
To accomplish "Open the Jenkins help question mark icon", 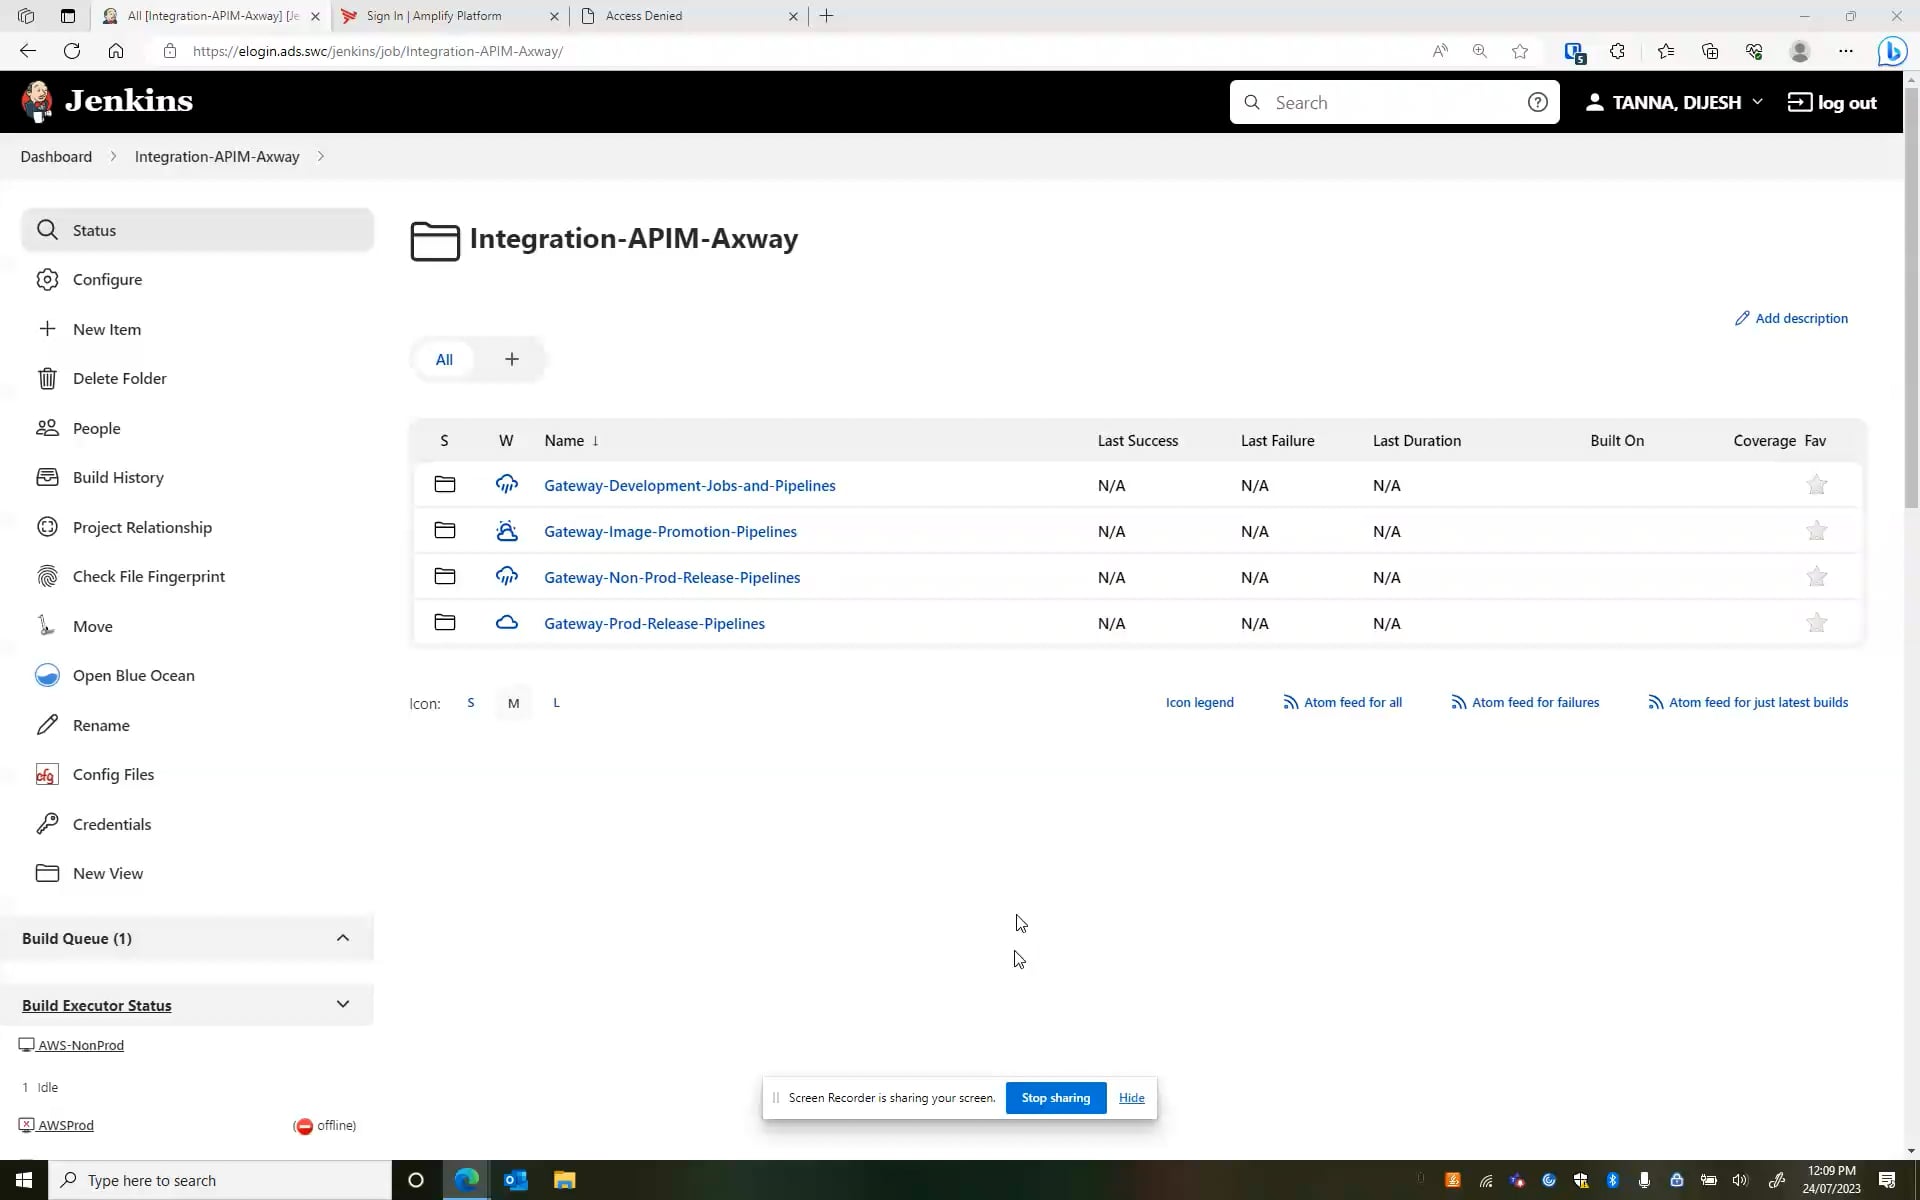I will tap(1538, 101).
